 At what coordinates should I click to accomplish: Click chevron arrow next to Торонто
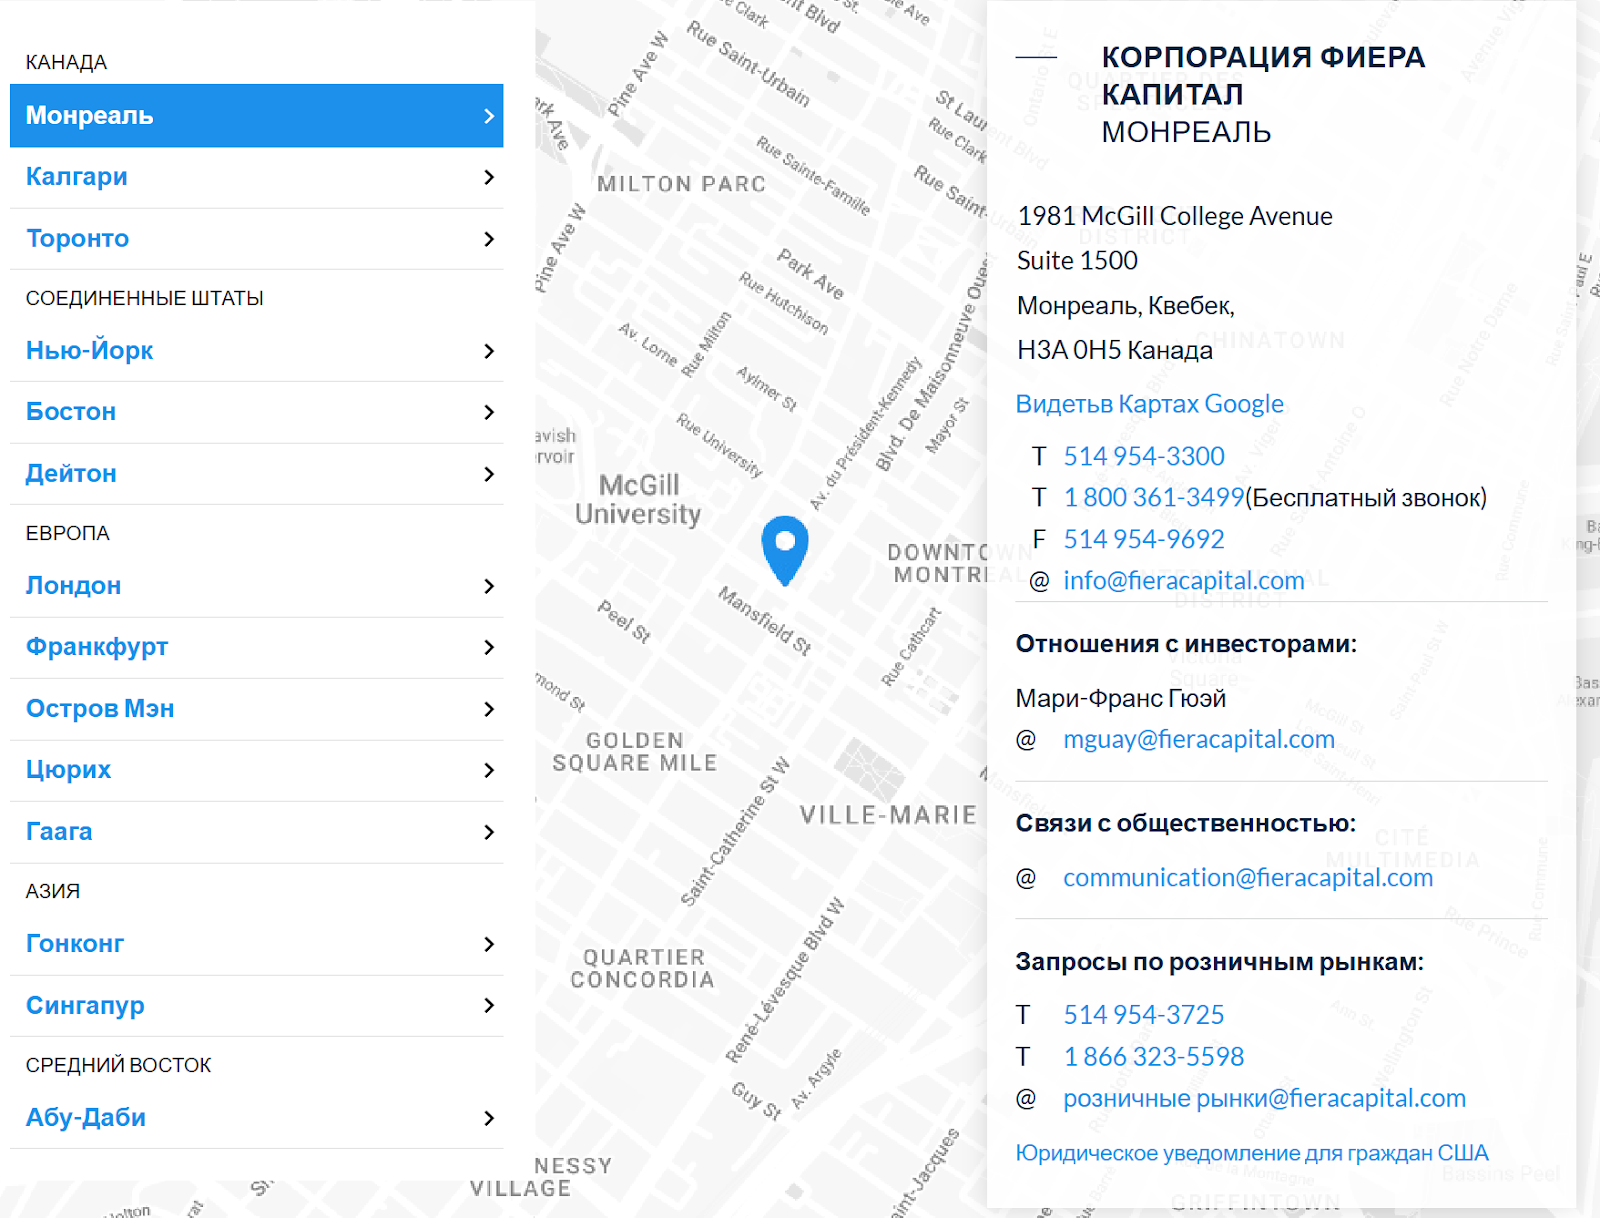[489, 239]
